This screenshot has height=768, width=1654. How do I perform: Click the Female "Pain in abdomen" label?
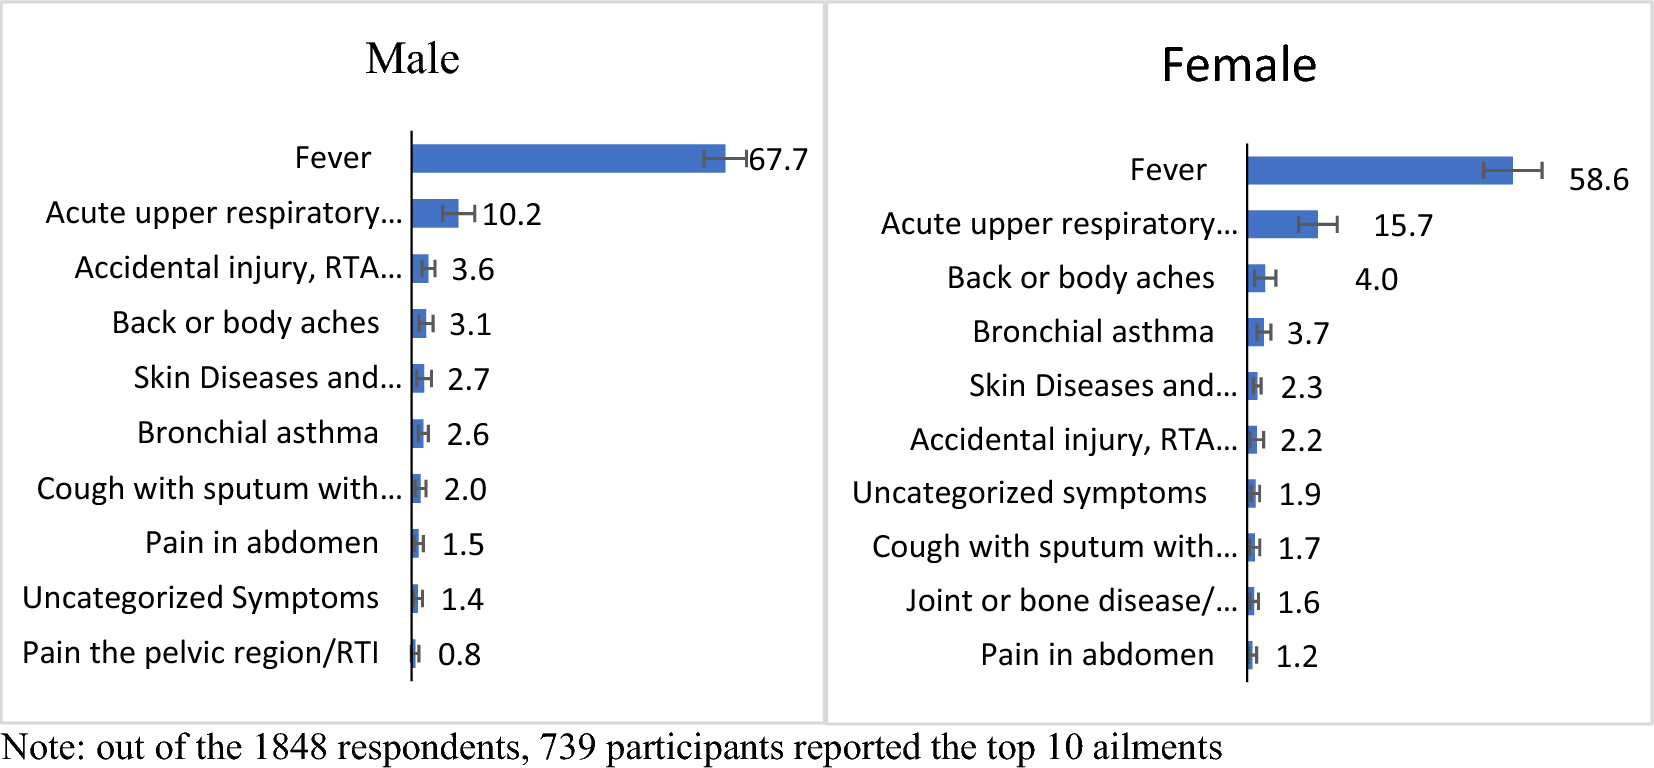tap(1097, 655)
